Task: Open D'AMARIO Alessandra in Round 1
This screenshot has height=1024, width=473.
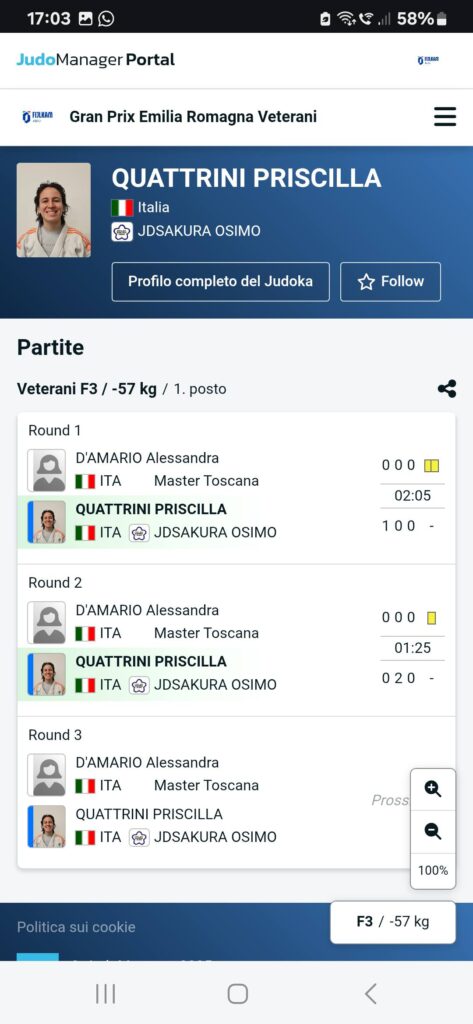Action: point(147,458)
